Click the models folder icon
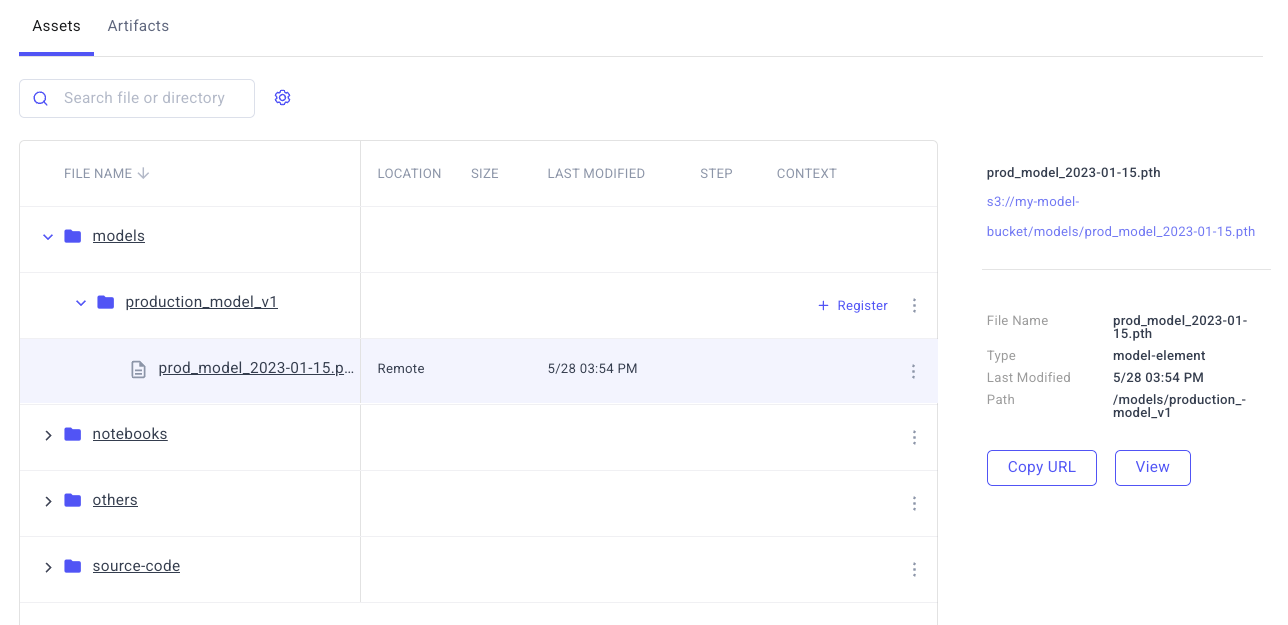The height and width of the screenshot is (625, 1288). [72, 235]
